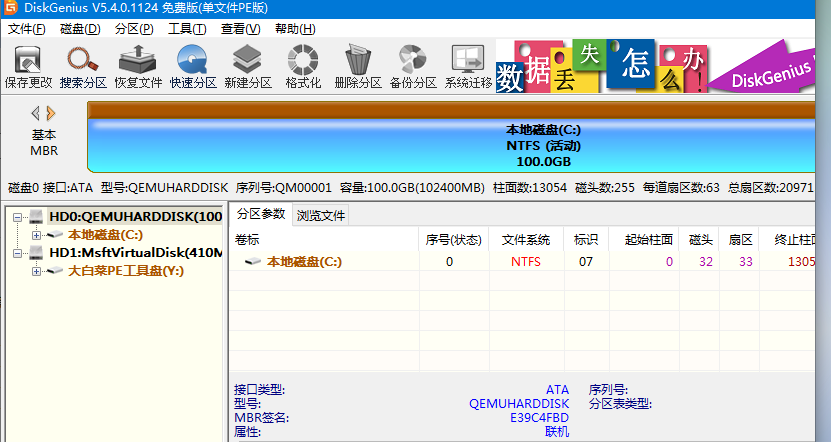The image size is (831, 442).
Task: Click the 序列号:QM00001 disk info text
Action: 284,188
